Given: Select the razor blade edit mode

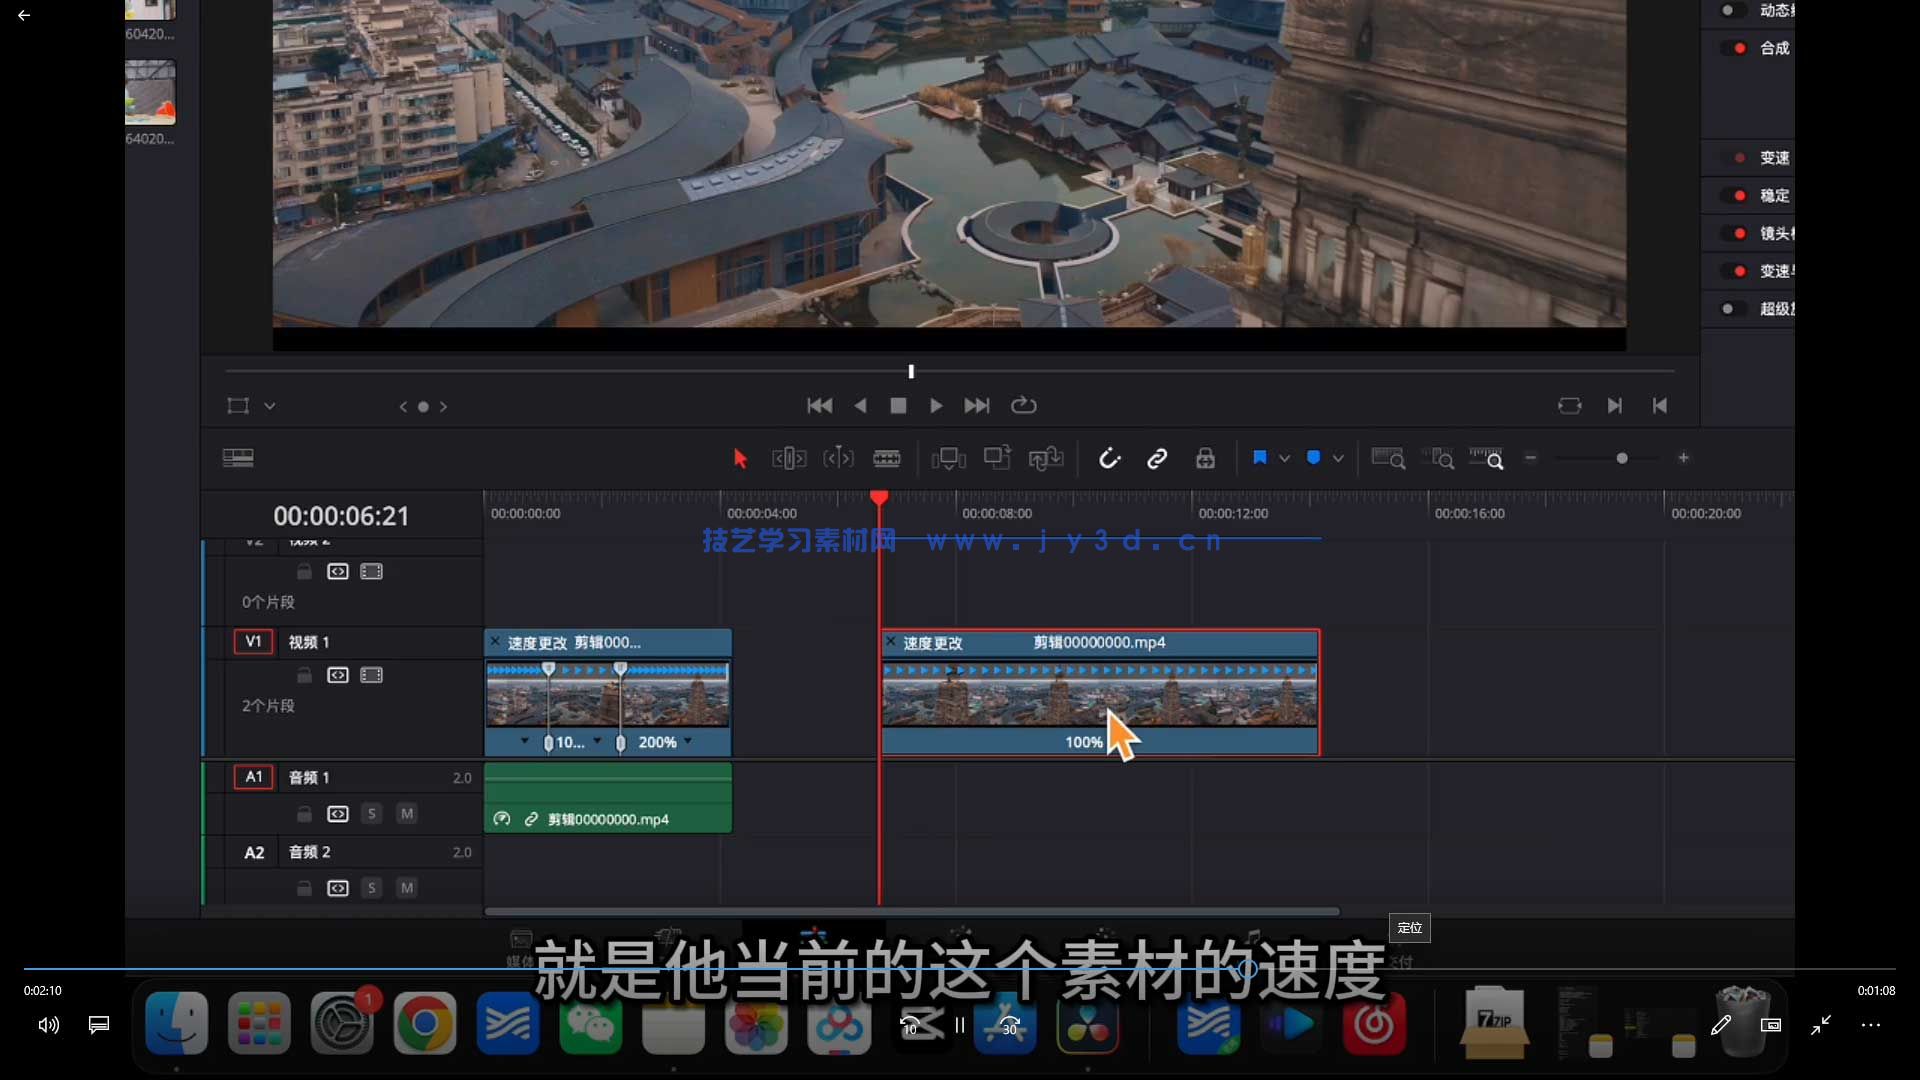Looking at the screenshot, I should tap(887, 458).
